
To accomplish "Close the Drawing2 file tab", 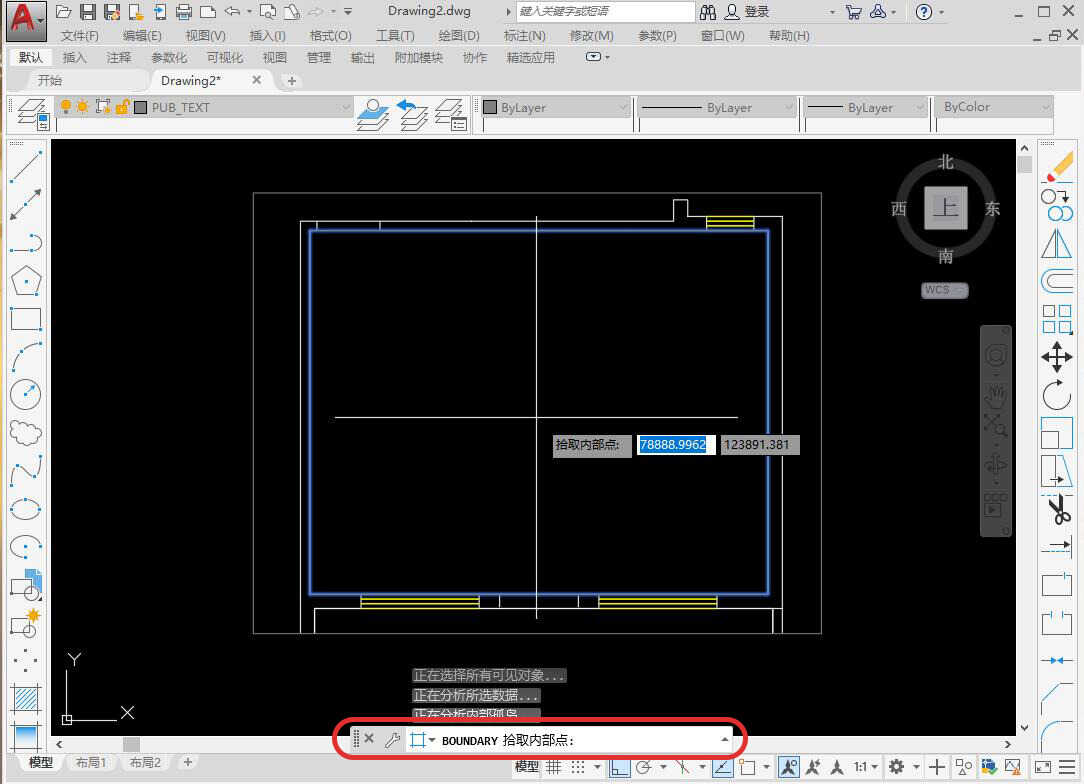I will pyautogui.click(x=256, y=80).
